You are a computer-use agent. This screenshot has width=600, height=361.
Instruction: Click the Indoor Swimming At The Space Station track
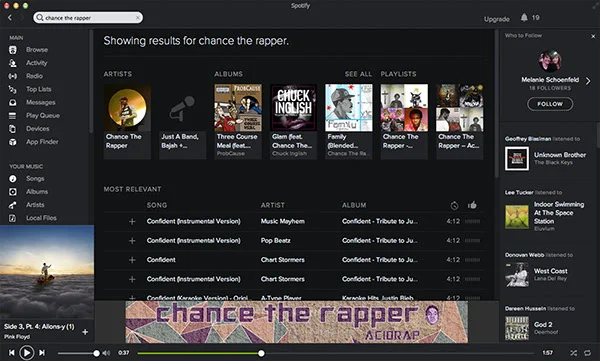[x=559, y=213]
